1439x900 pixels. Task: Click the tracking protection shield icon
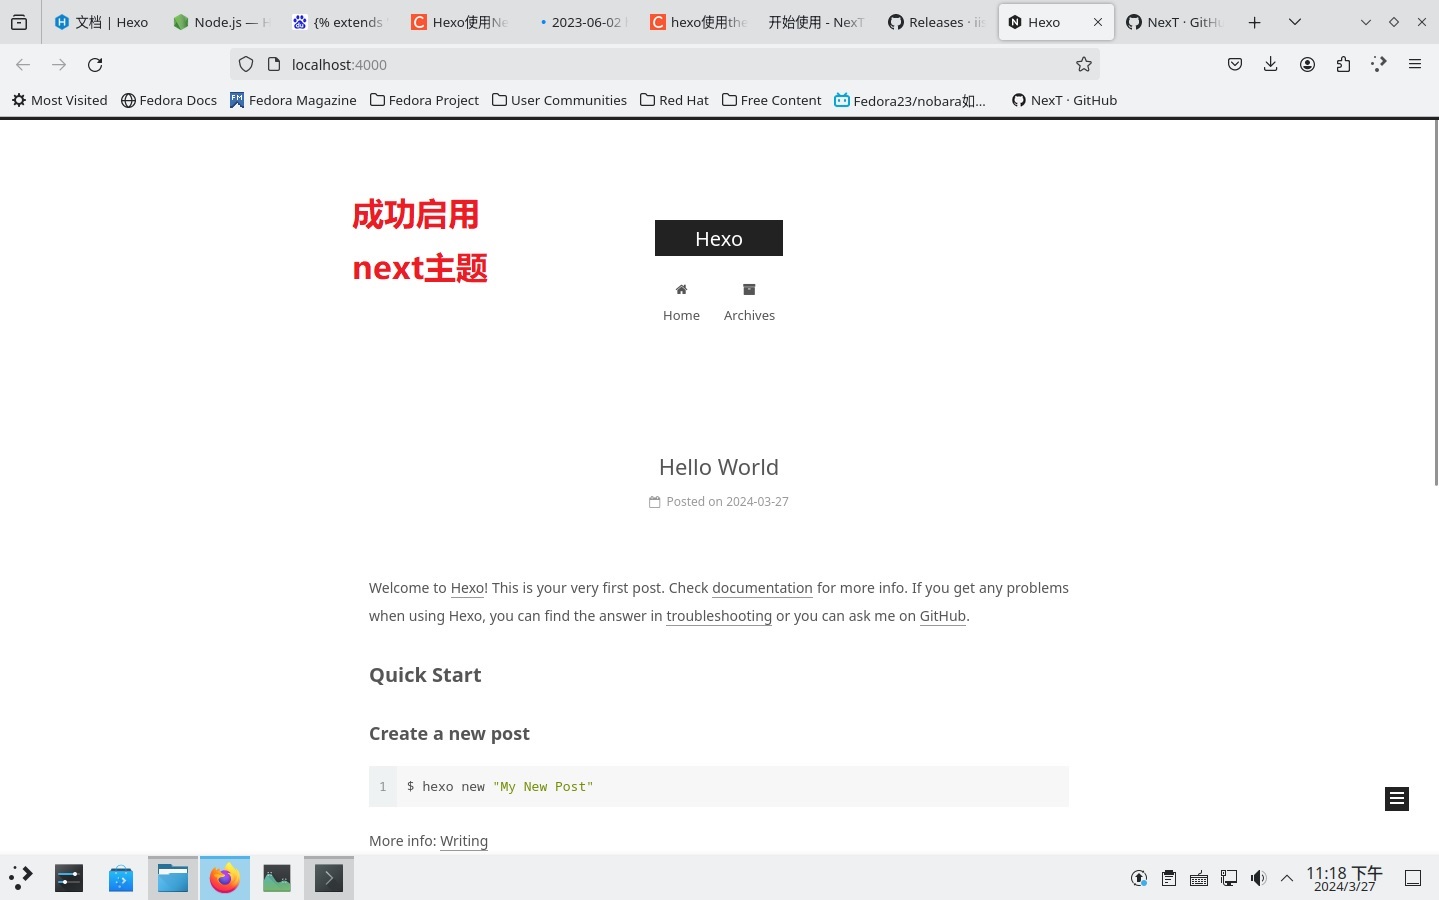click(x=246, y=64)
